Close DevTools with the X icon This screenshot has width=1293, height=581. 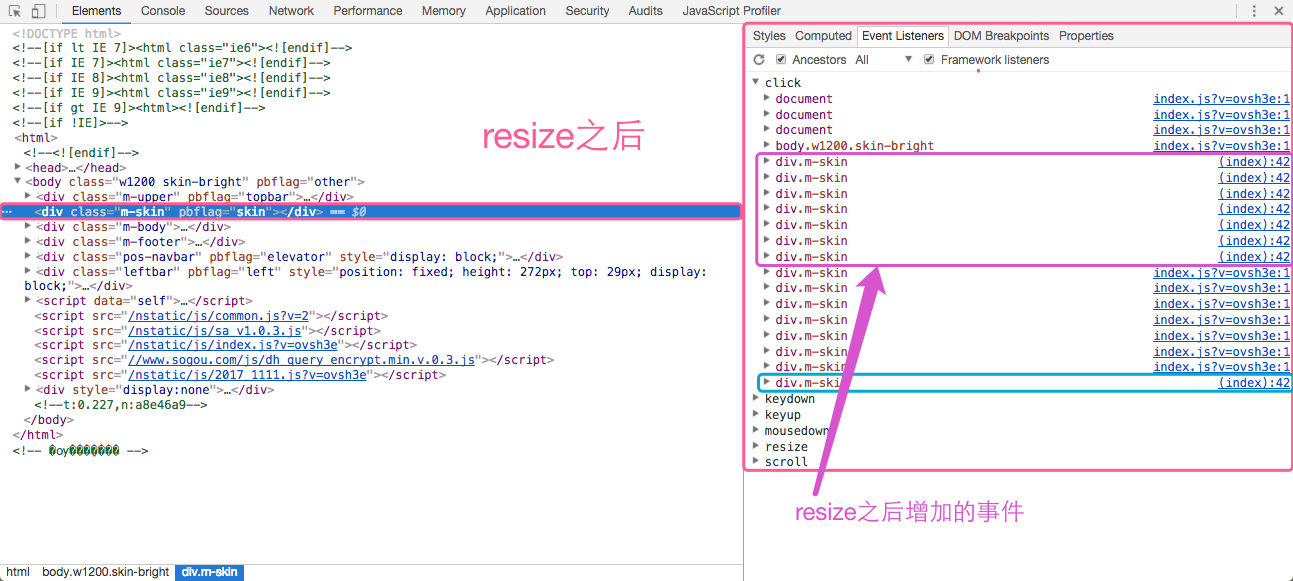click(x=1280, y=11)
